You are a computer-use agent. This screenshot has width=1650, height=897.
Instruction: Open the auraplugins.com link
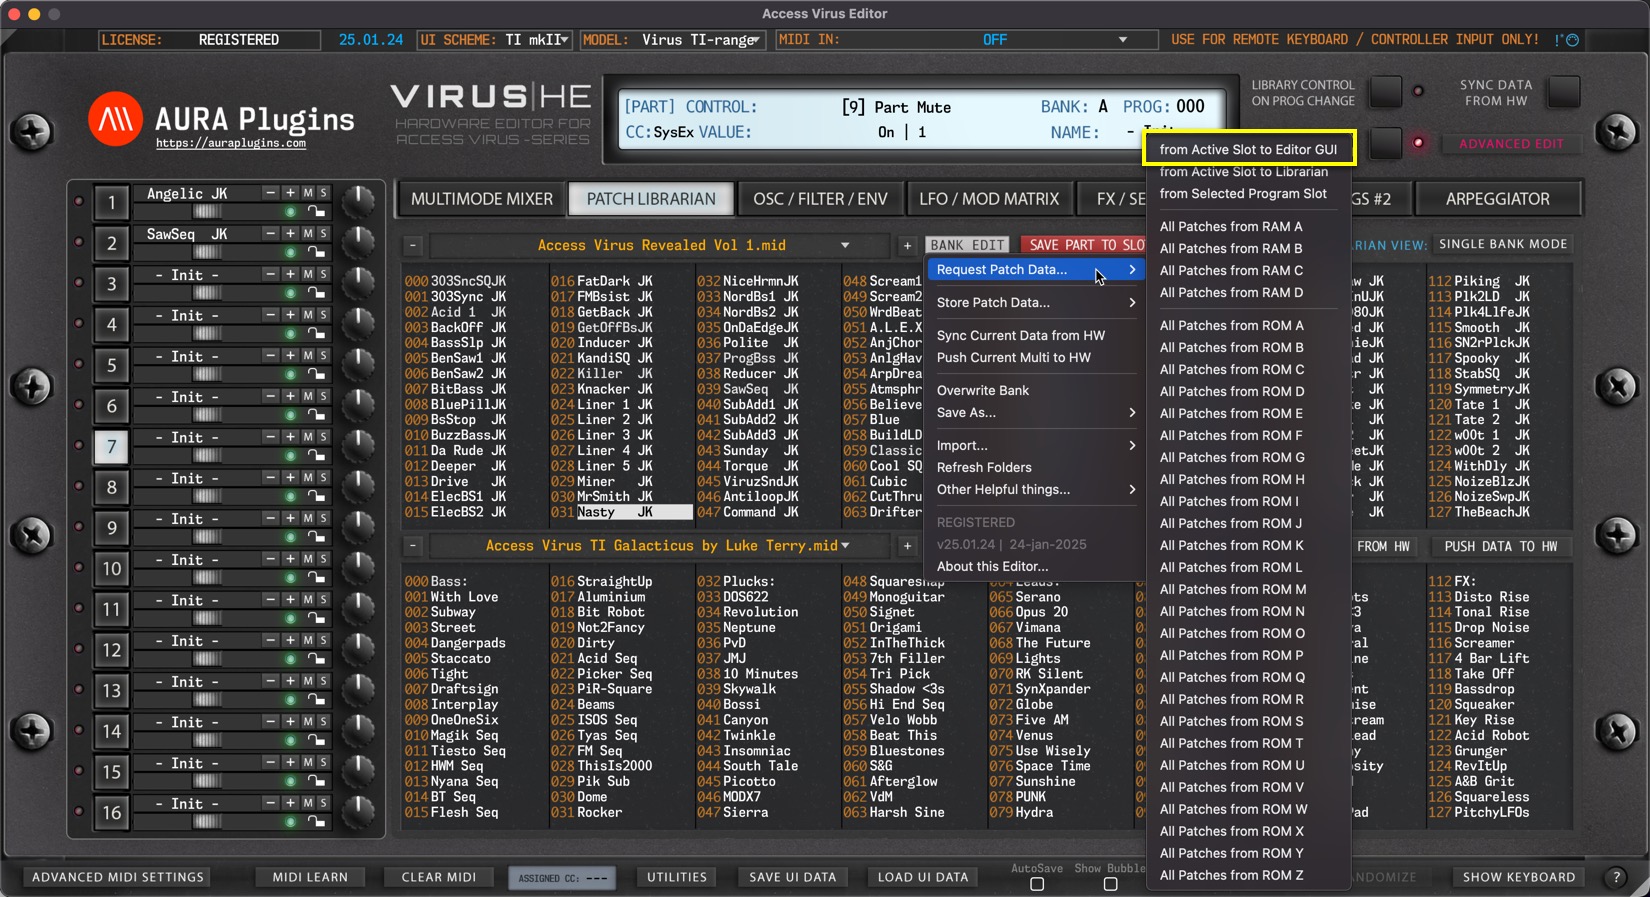click(231, 144)
